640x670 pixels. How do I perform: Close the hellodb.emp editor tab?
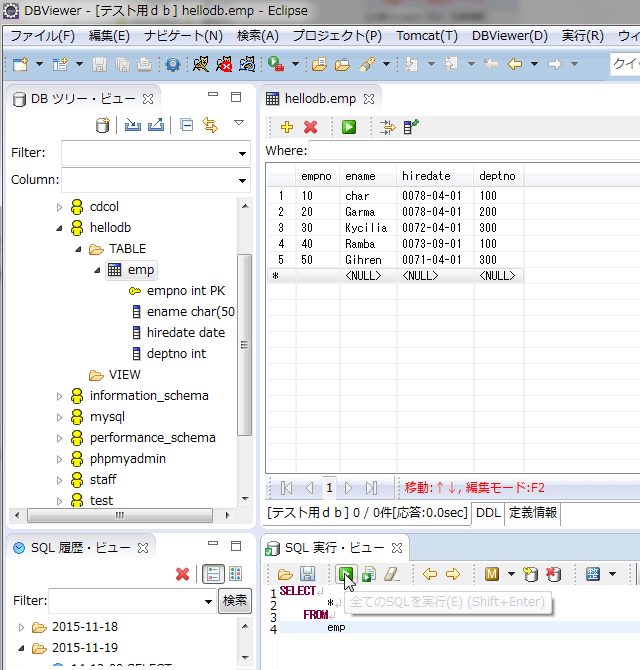pyautogui.click(x=369, y=99)
